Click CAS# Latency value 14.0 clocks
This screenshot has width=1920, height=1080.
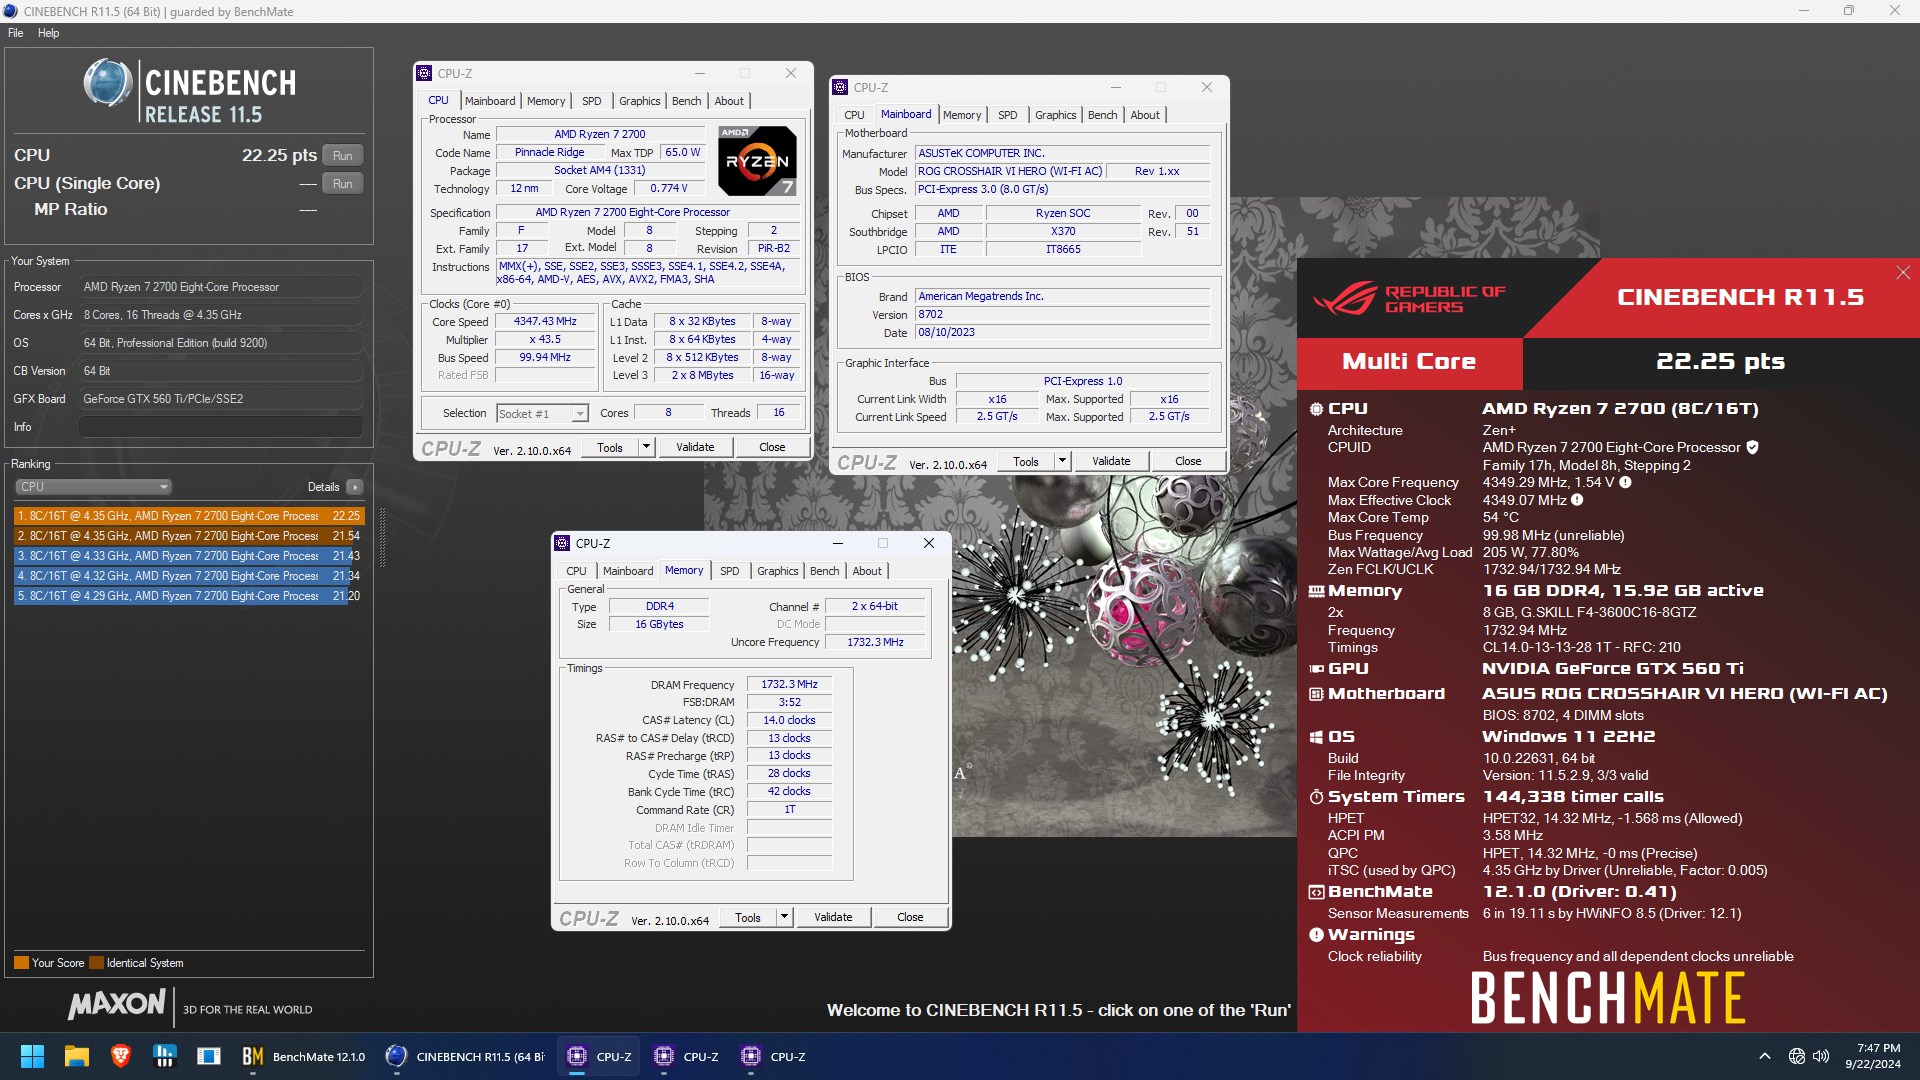(x=789, y=721)
